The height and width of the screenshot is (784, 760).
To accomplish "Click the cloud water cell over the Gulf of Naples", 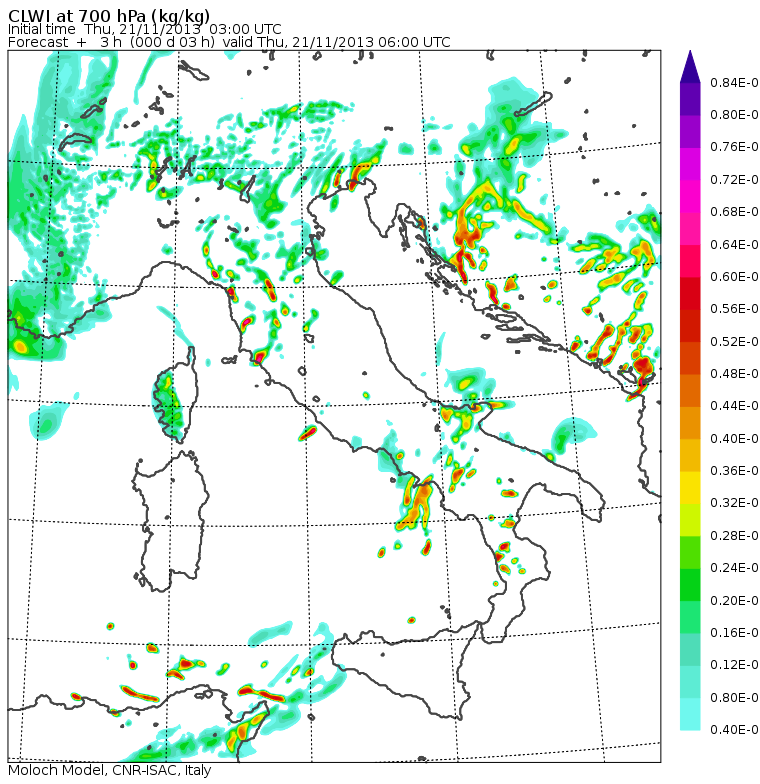I will click(416, 502).
